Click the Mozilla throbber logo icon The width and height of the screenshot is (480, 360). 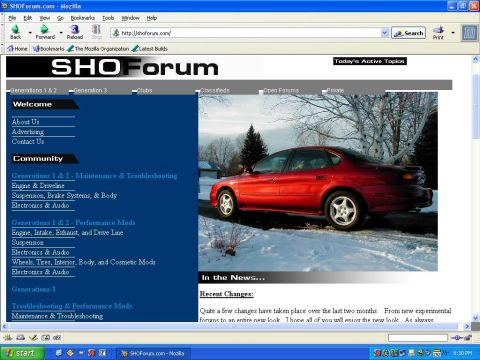tap(469, 33)
